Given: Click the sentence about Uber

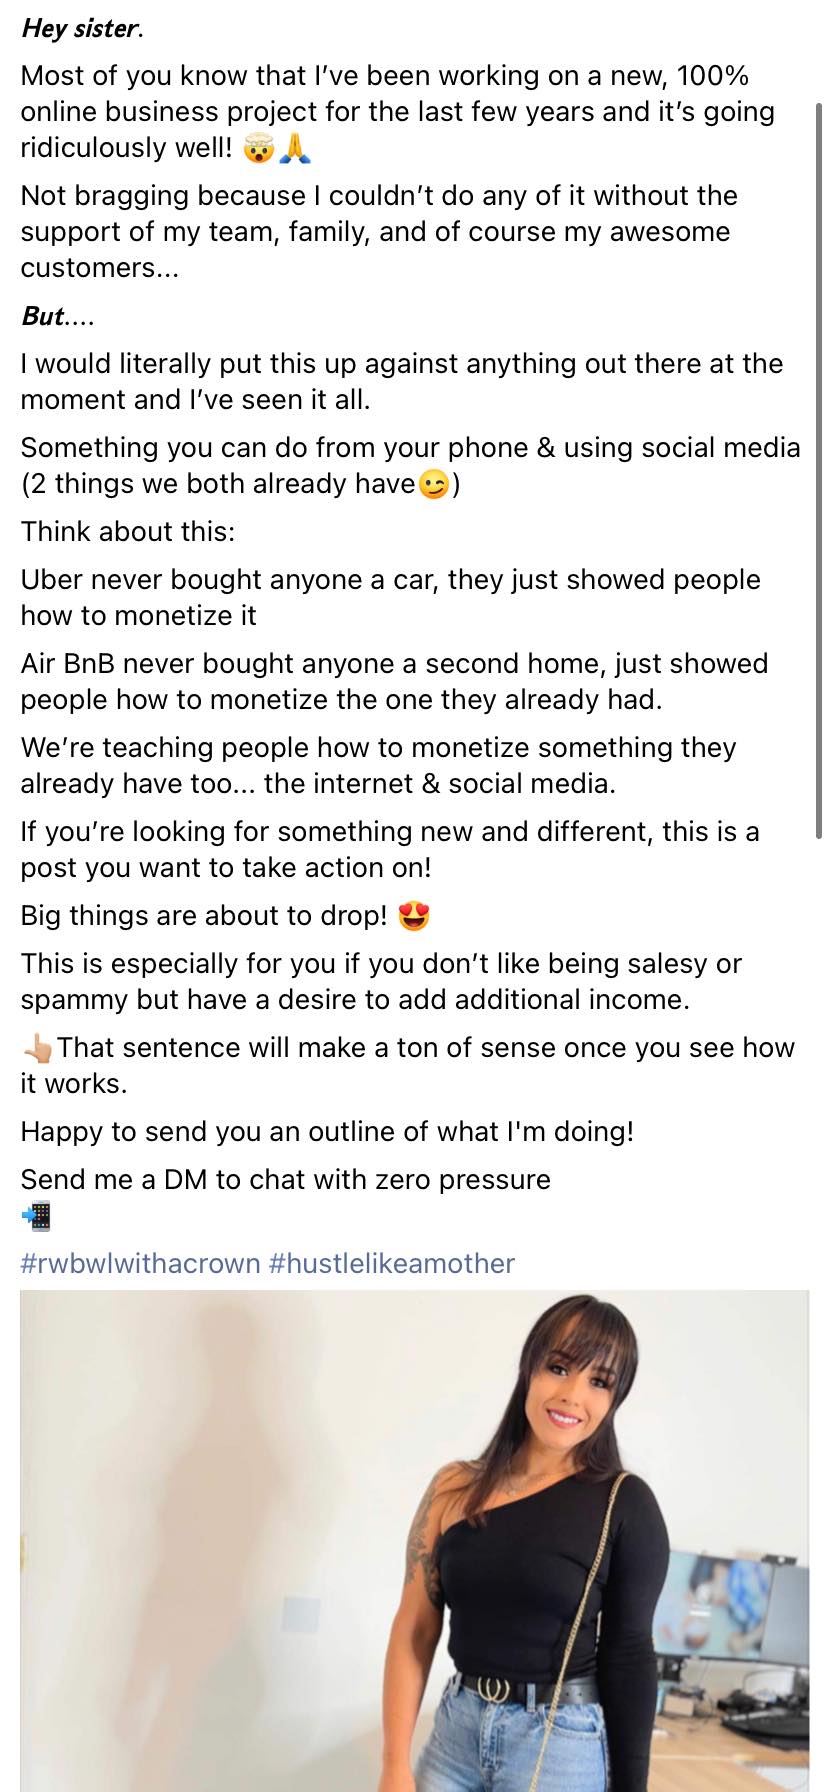Looking at the screenshot, I should [x=390, y=597].
